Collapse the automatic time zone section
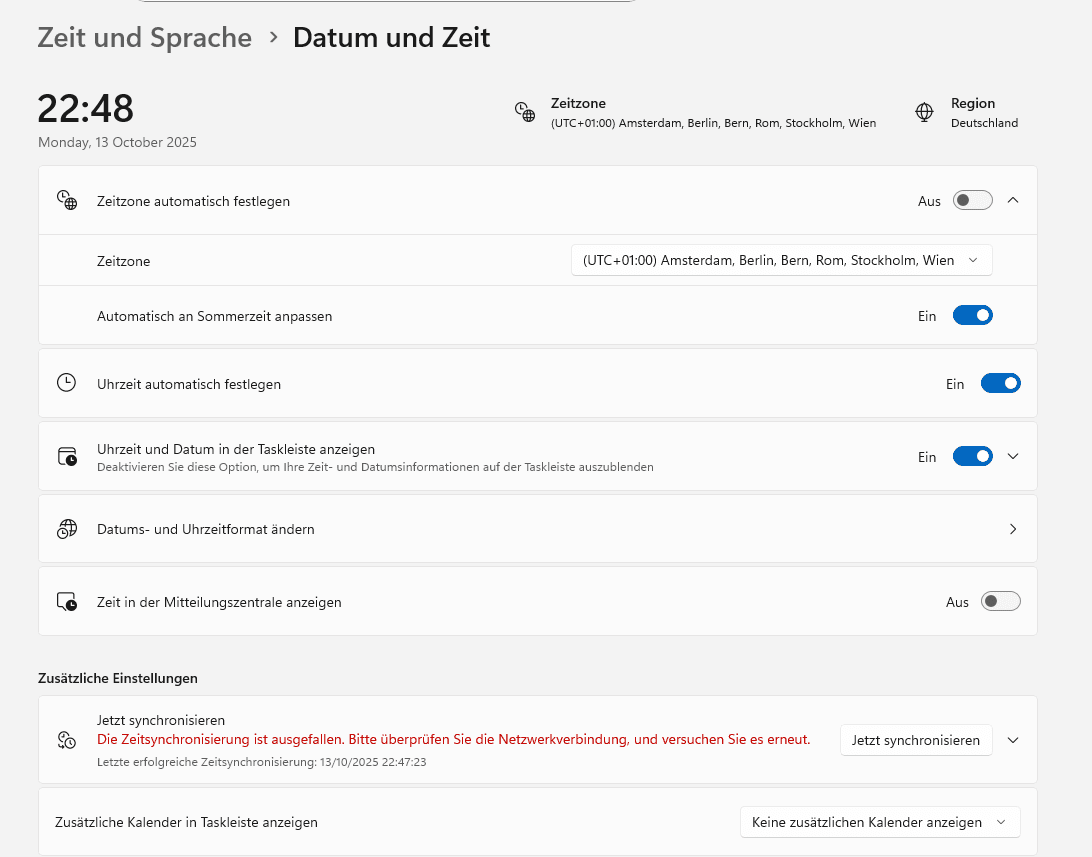The width and height of the screenshot is (1092, 857). 1013,201
